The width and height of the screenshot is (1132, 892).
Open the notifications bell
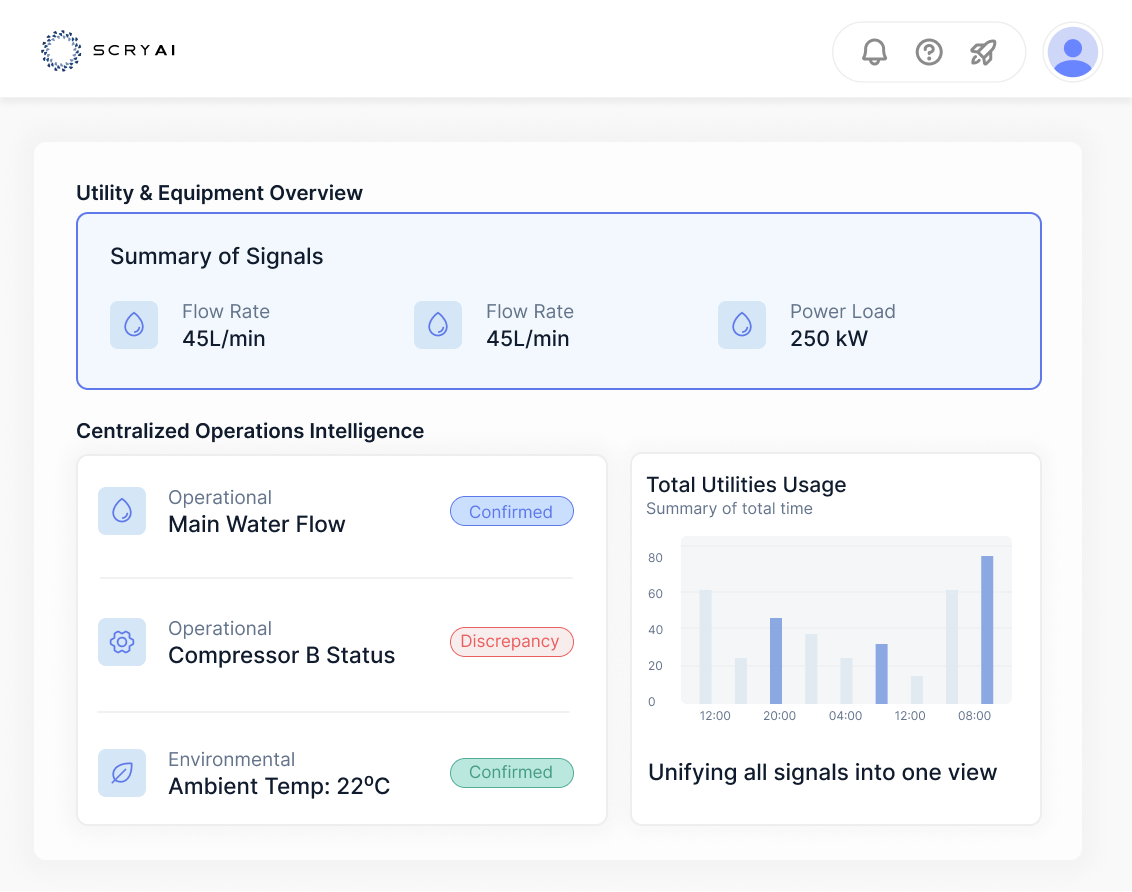point(874,52)
